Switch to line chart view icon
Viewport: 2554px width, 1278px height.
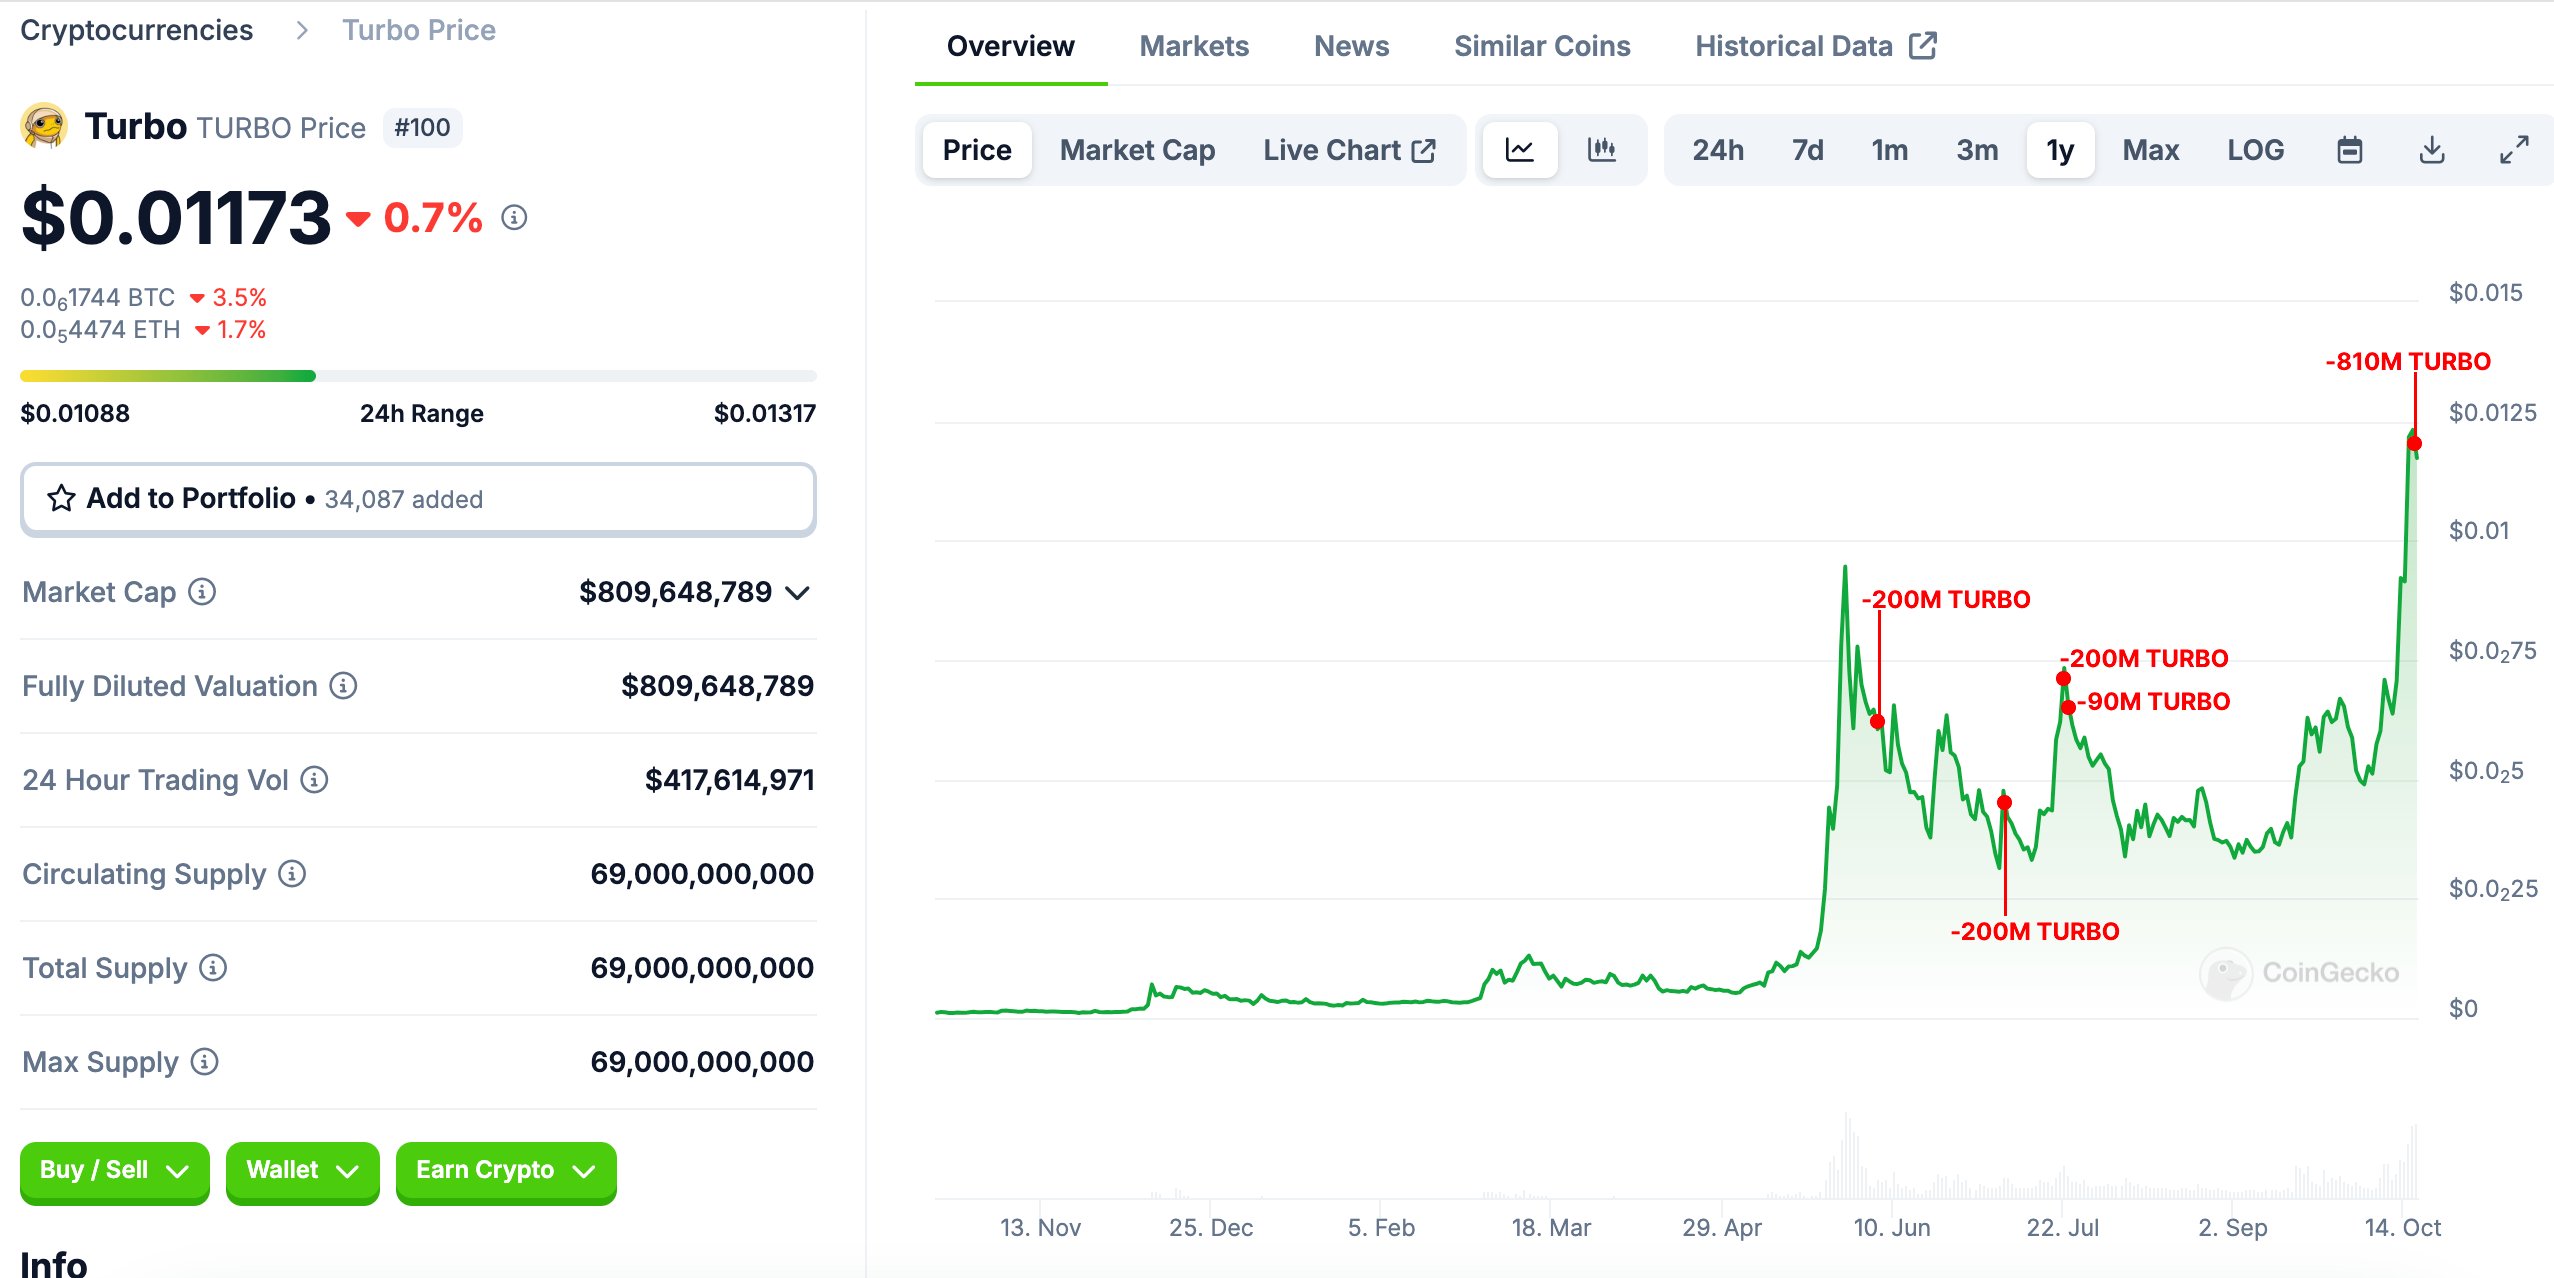point(1519,150)
